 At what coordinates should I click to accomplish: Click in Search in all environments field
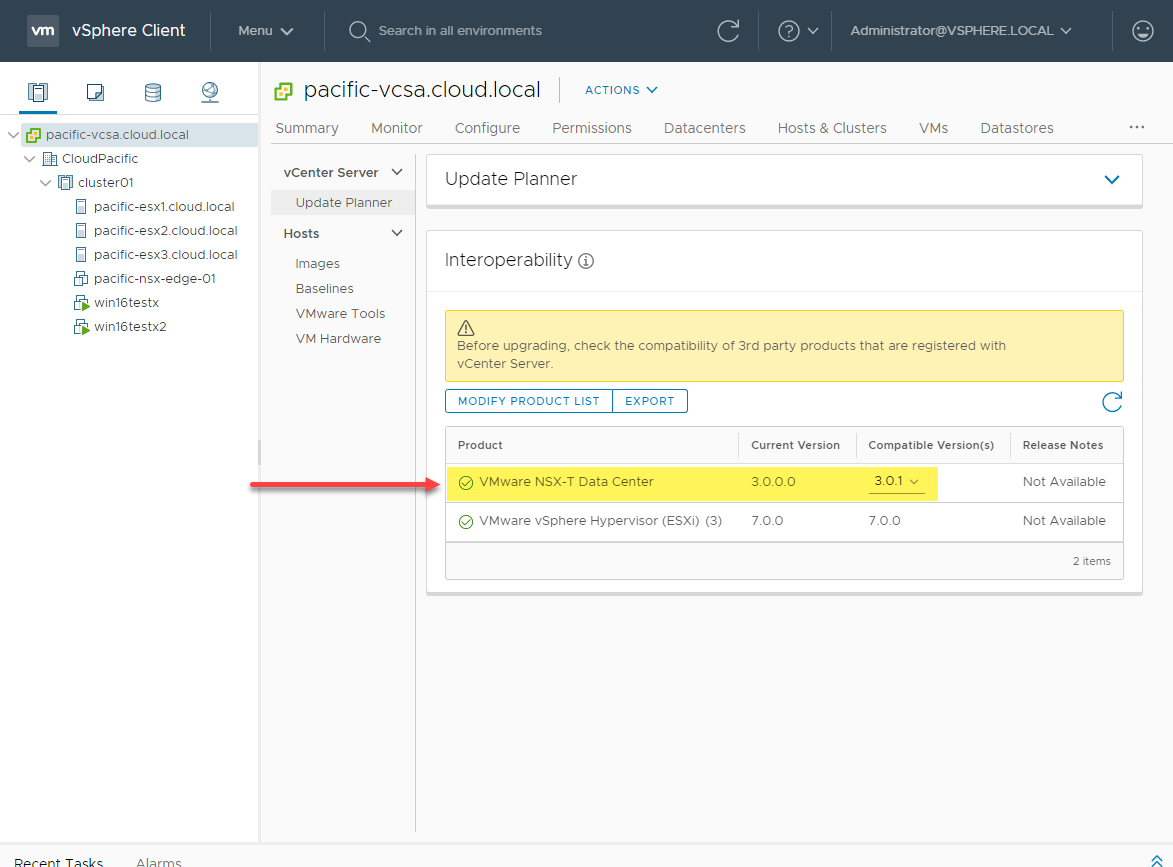(460, 31)
